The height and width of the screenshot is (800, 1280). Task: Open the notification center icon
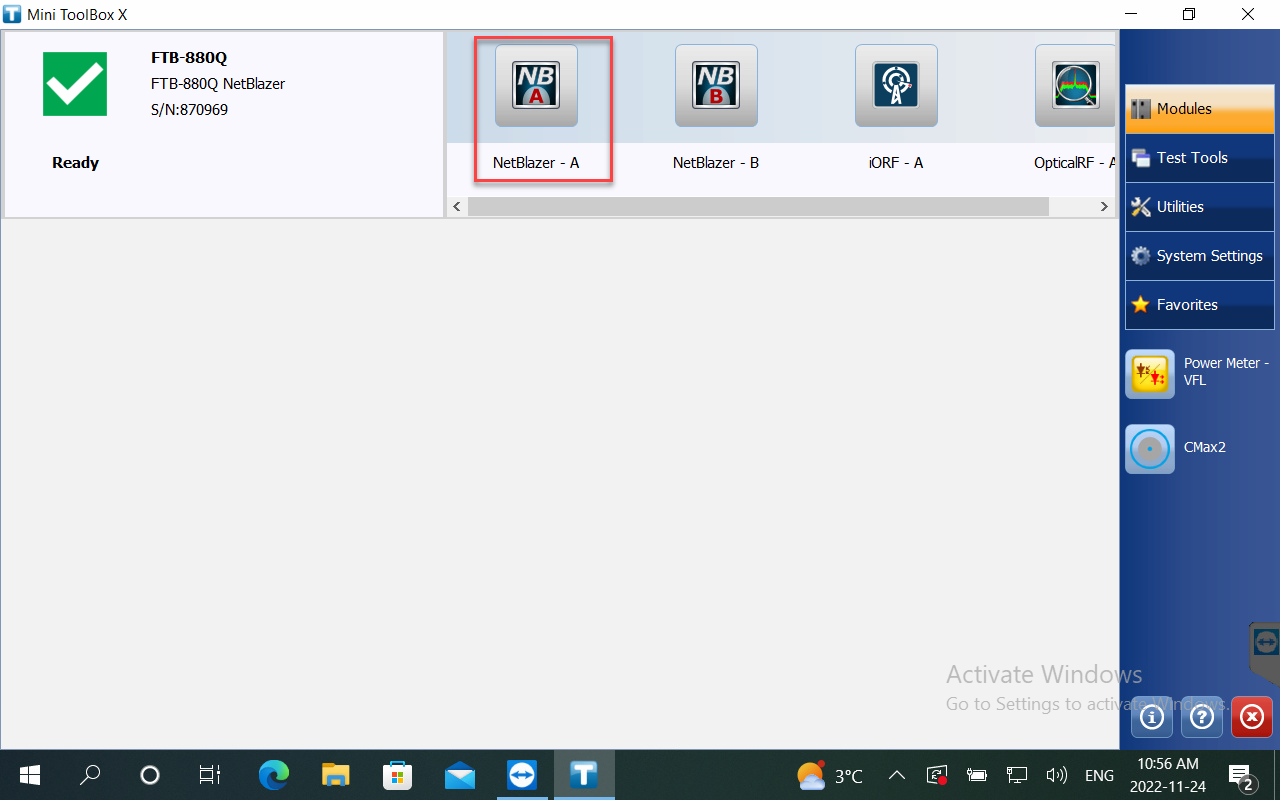tap(1242, 775)
